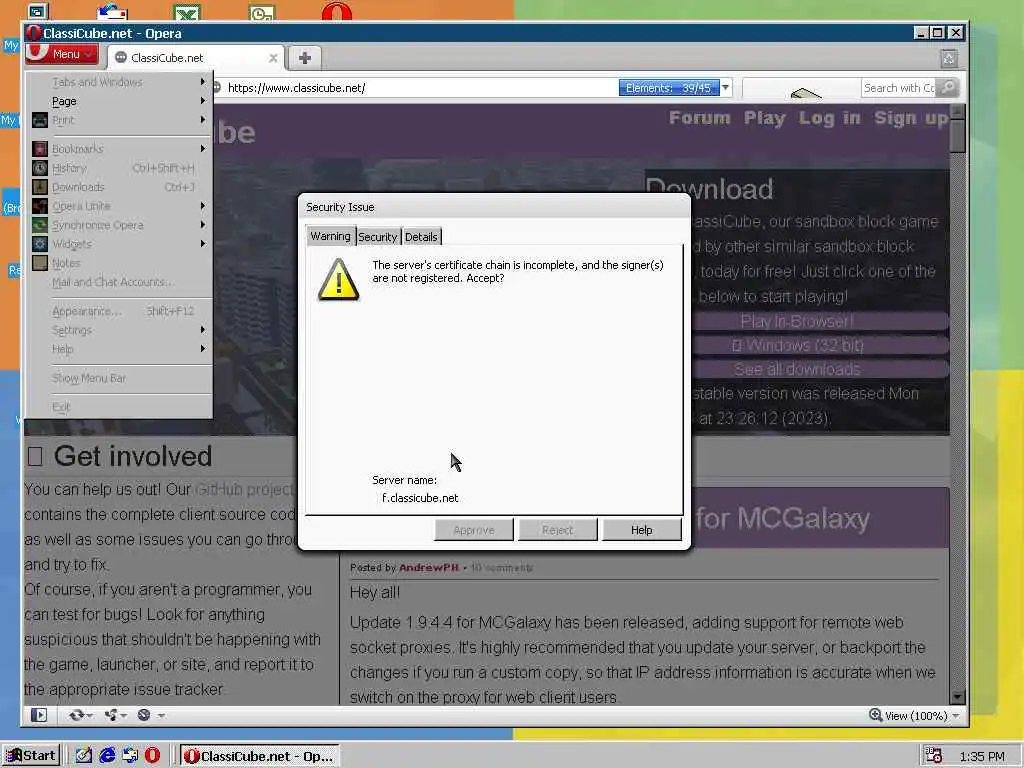Select Exit from the Opera menu
This screenshot has width=1024, height=768.
pyautogui.click(x=120, y=407)
